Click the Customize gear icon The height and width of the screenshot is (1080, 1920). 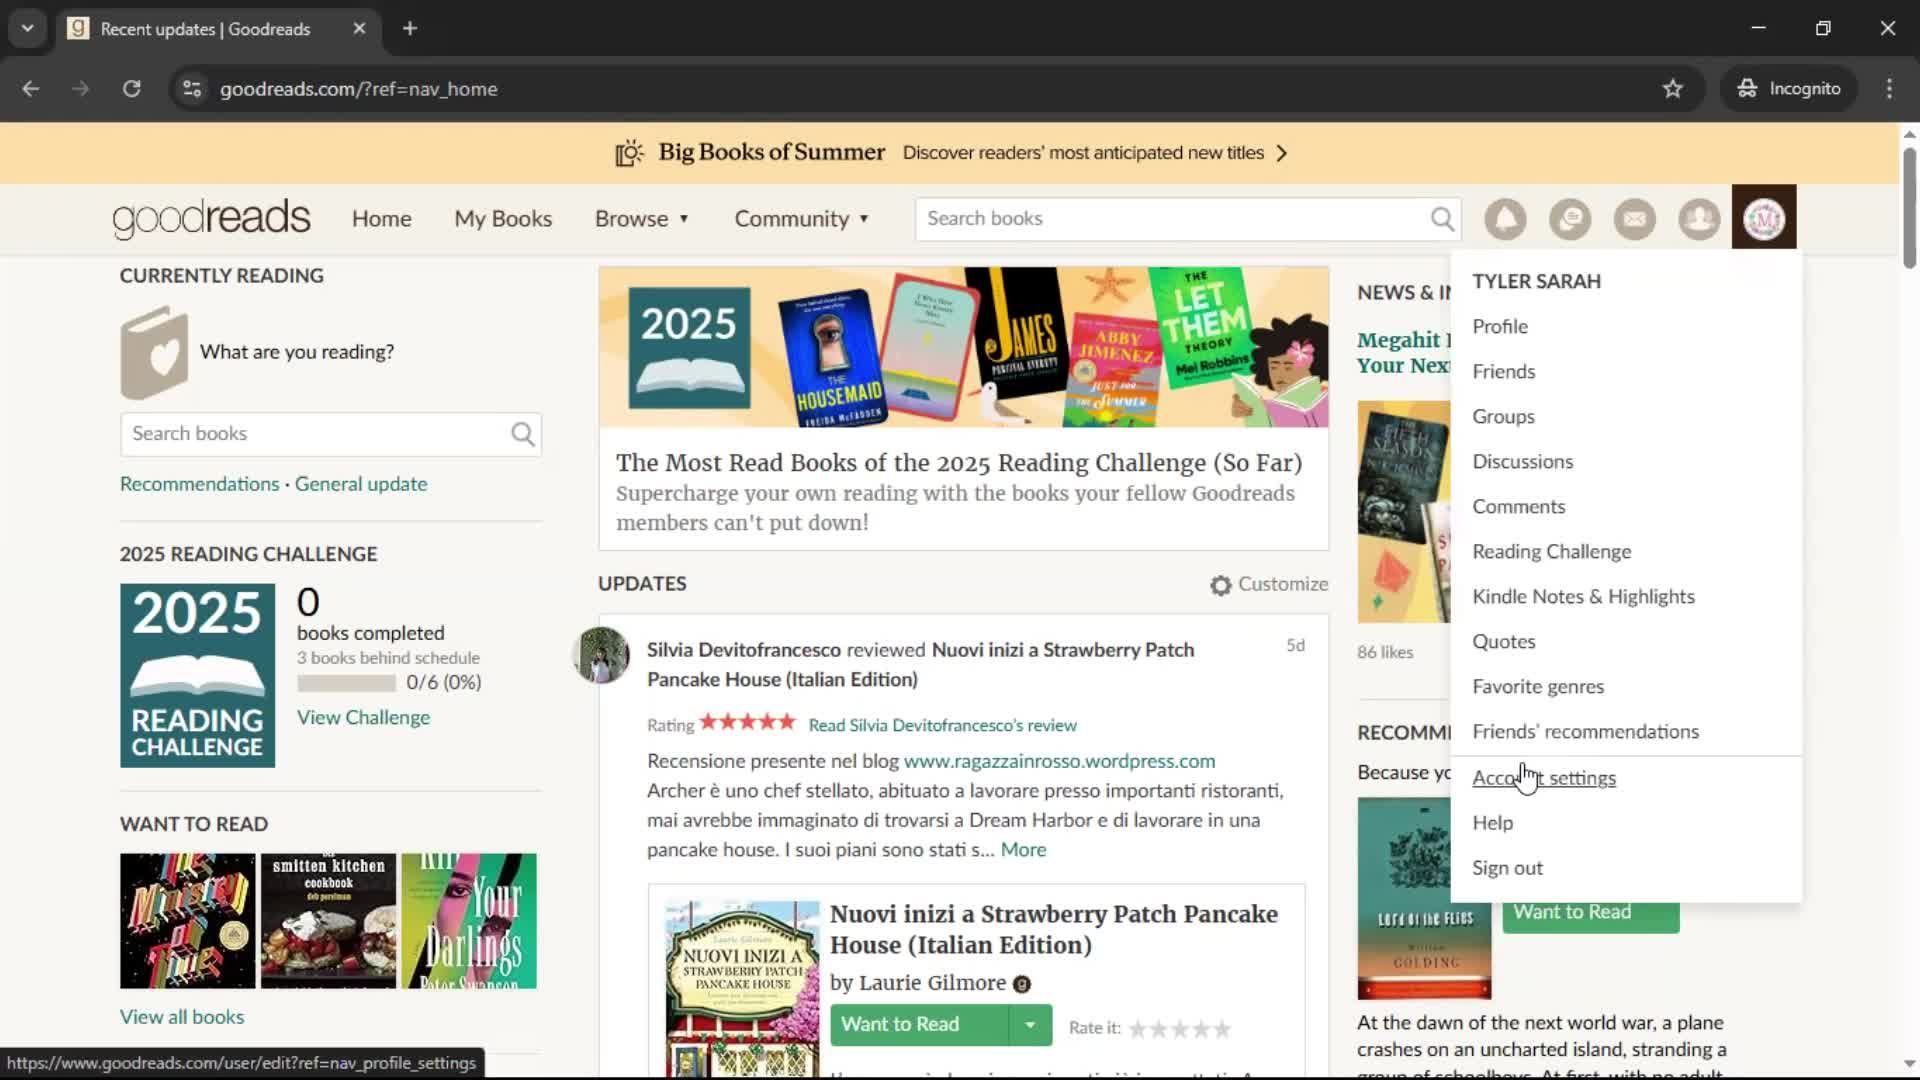[x=1220, y=585]
